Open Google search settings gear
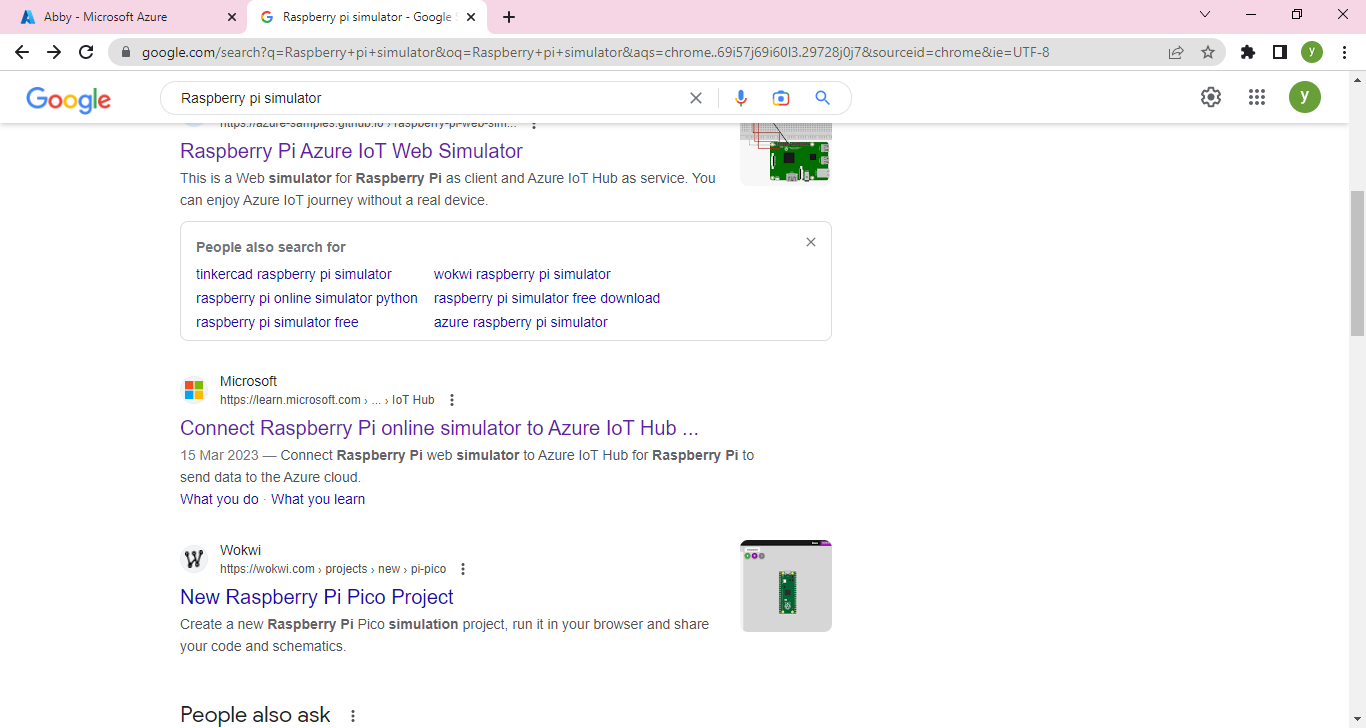The width and height of the screenshot is (1366, 728). click(1211, 97)
